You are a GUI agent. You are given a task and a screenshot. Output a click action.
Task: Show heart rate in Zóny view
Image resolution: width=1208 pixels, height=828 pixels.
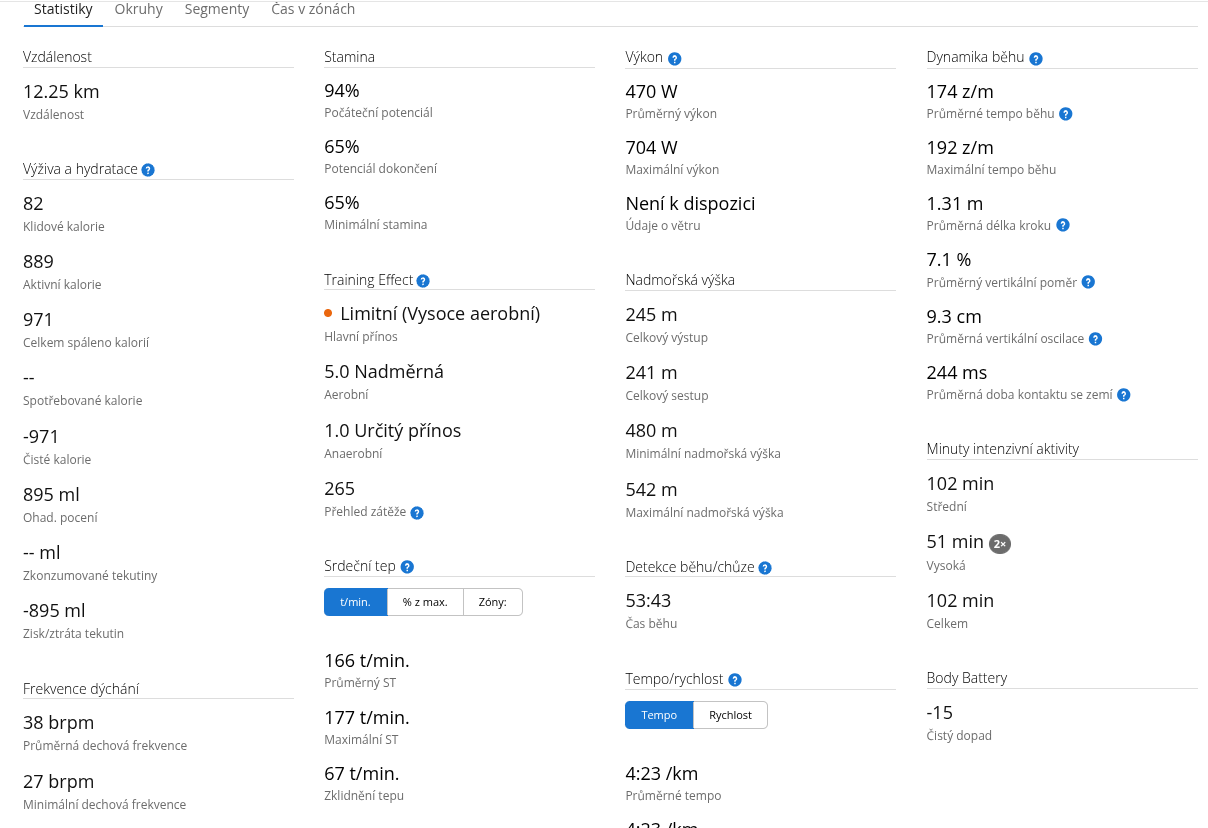[493, 602]
